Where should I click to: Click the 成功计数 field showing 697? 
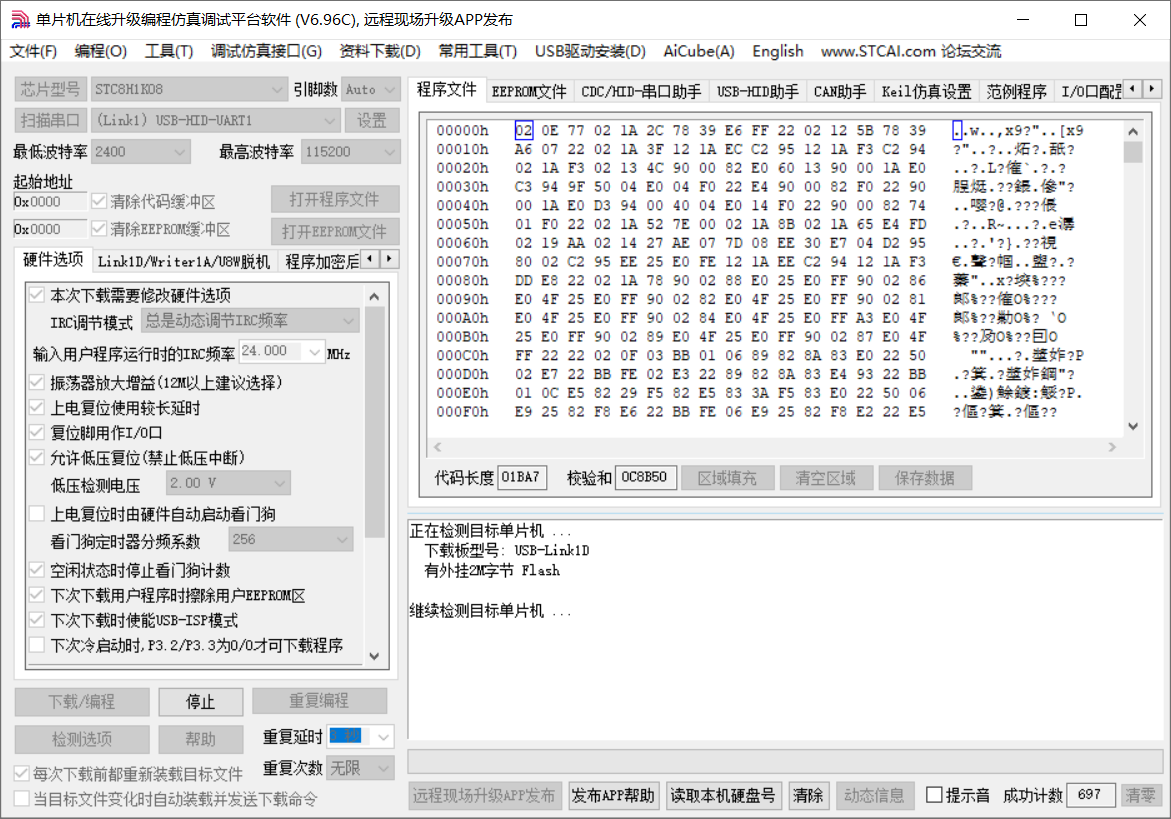tap(1091, 796)
